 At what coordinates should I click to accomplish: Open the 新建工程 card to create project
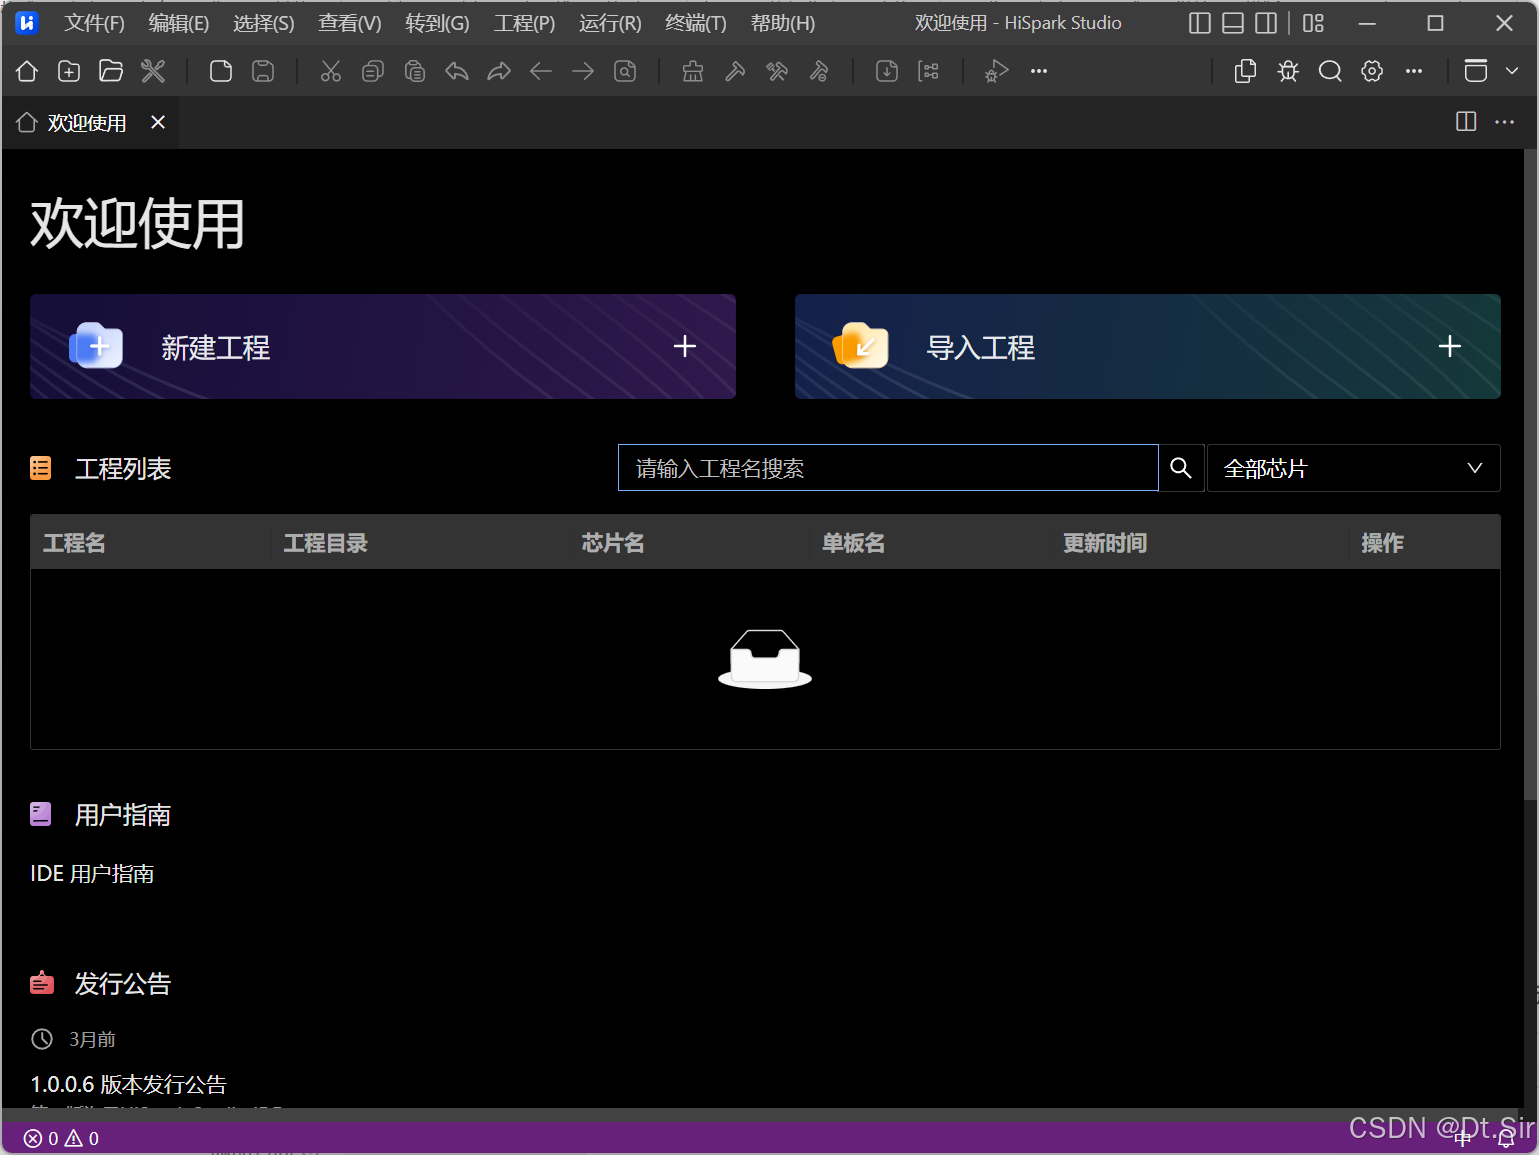(x=383, y=347)
